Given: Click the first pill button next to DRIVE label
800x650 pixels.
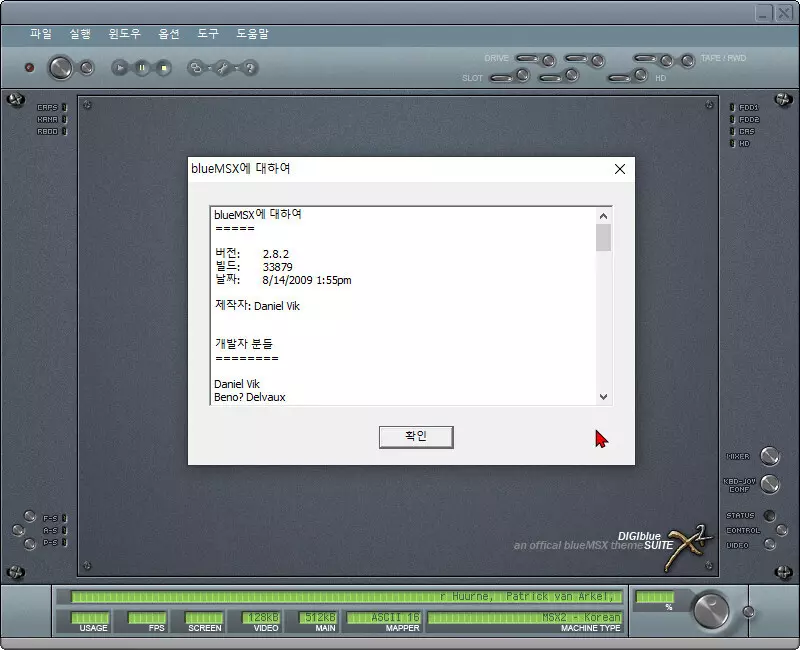Looking at the screenshot, I should [527, 58].
